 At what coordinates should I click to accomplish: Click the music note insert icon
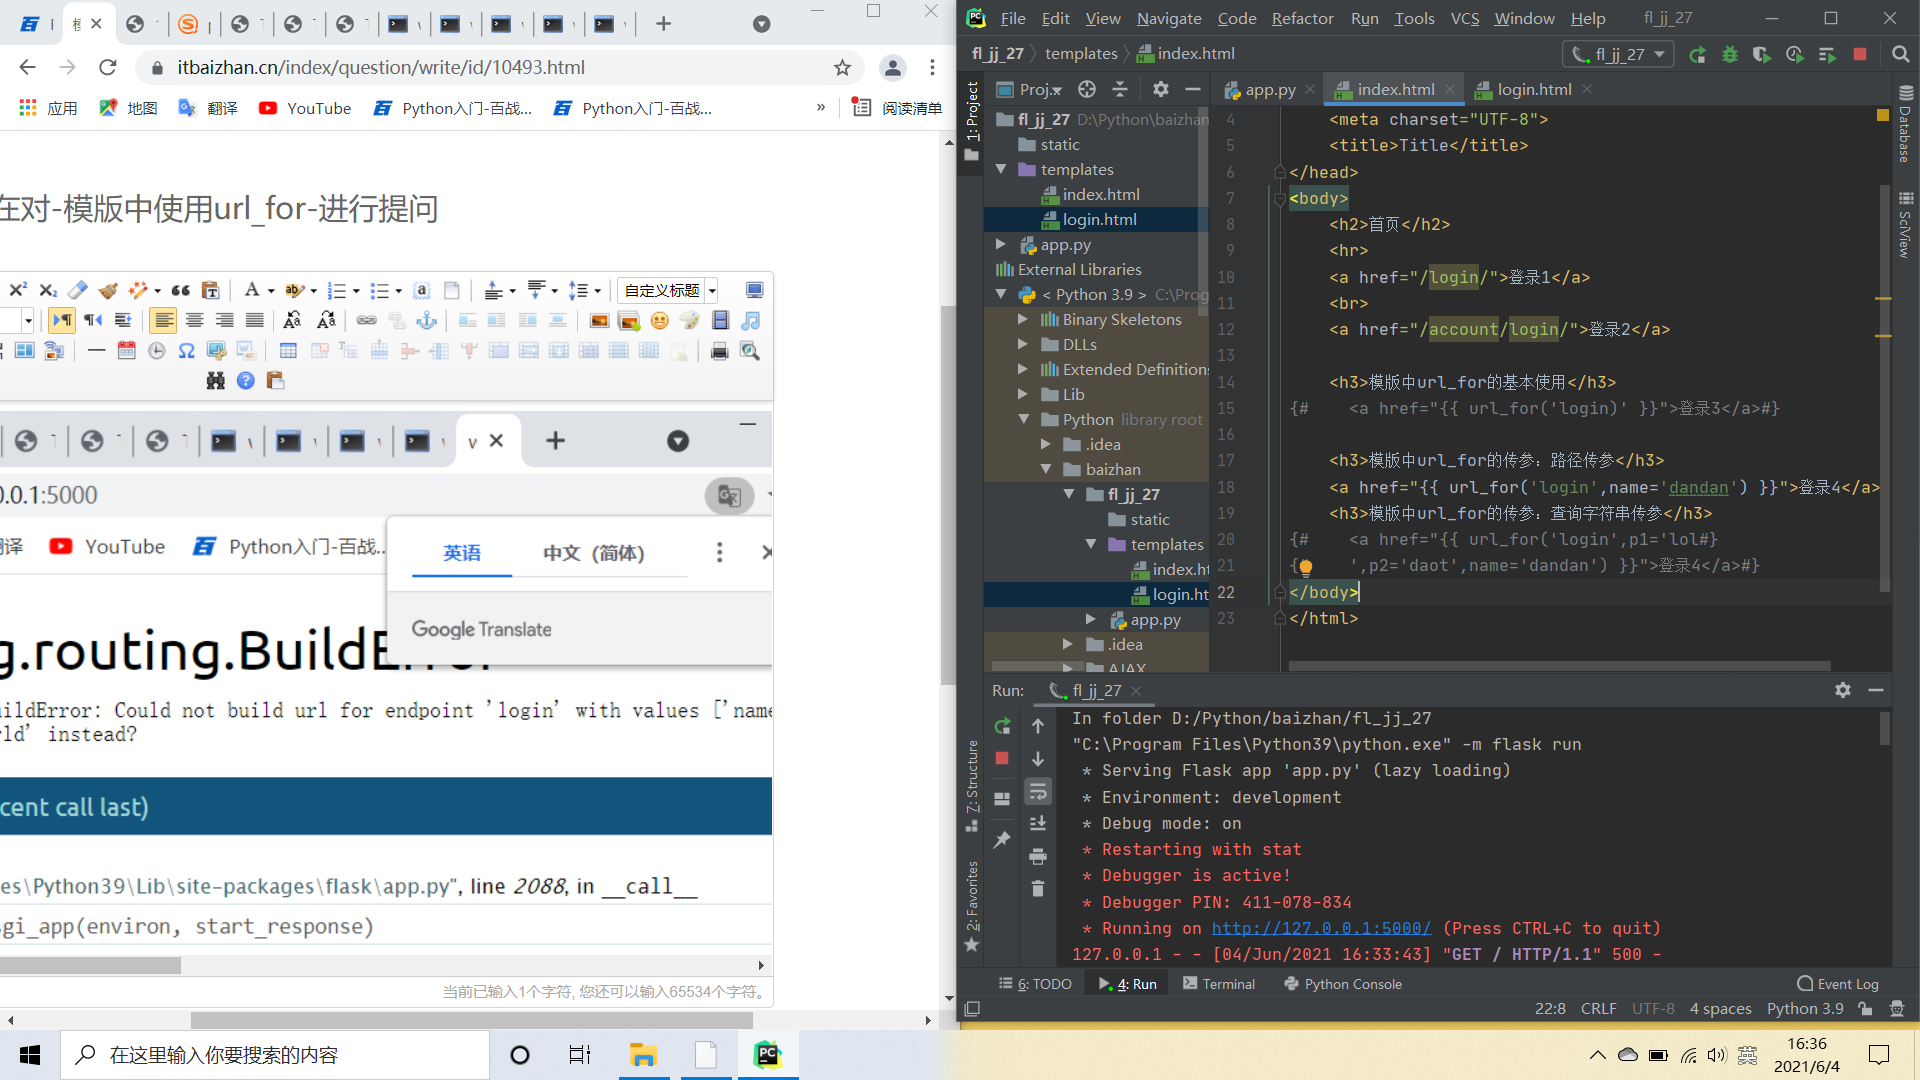[x=751, y=320]
